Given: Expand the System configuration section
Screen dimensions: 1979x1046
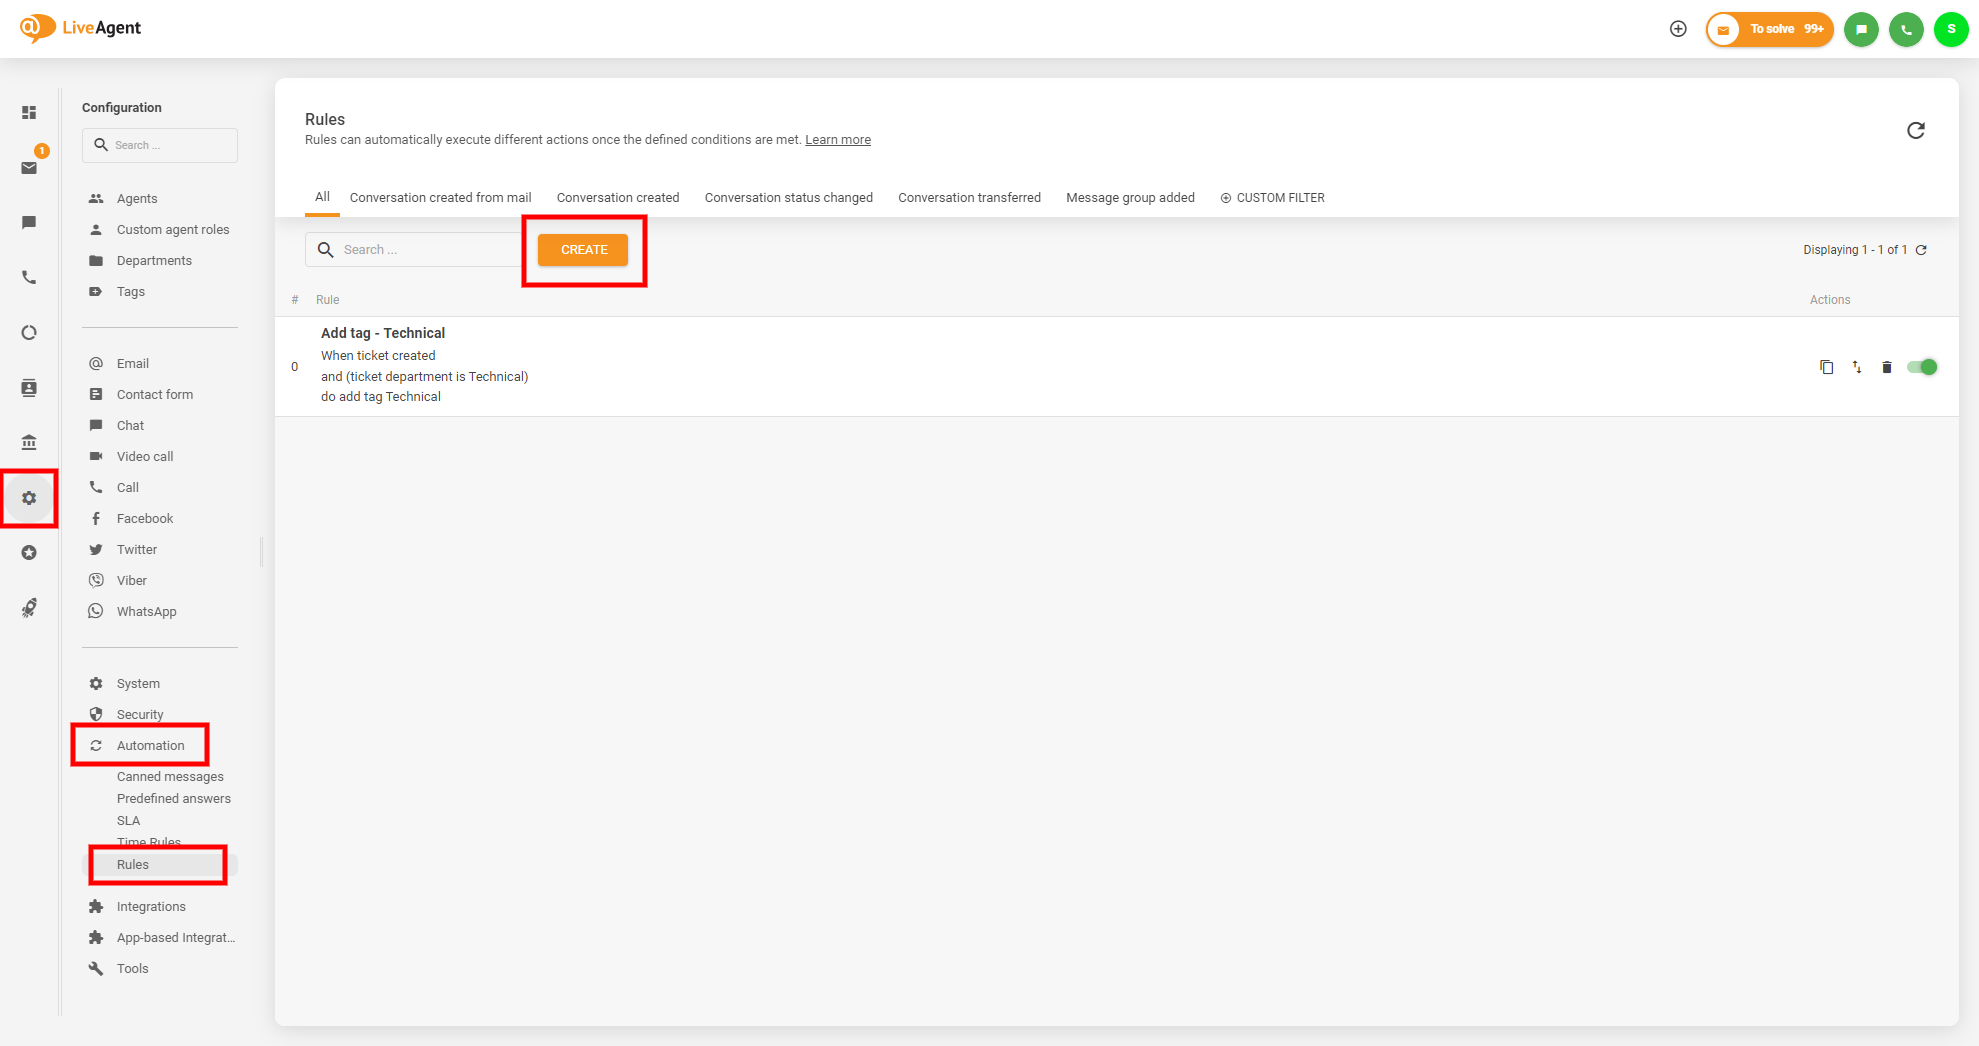Looking at the screenshot, I should [138, 684].
